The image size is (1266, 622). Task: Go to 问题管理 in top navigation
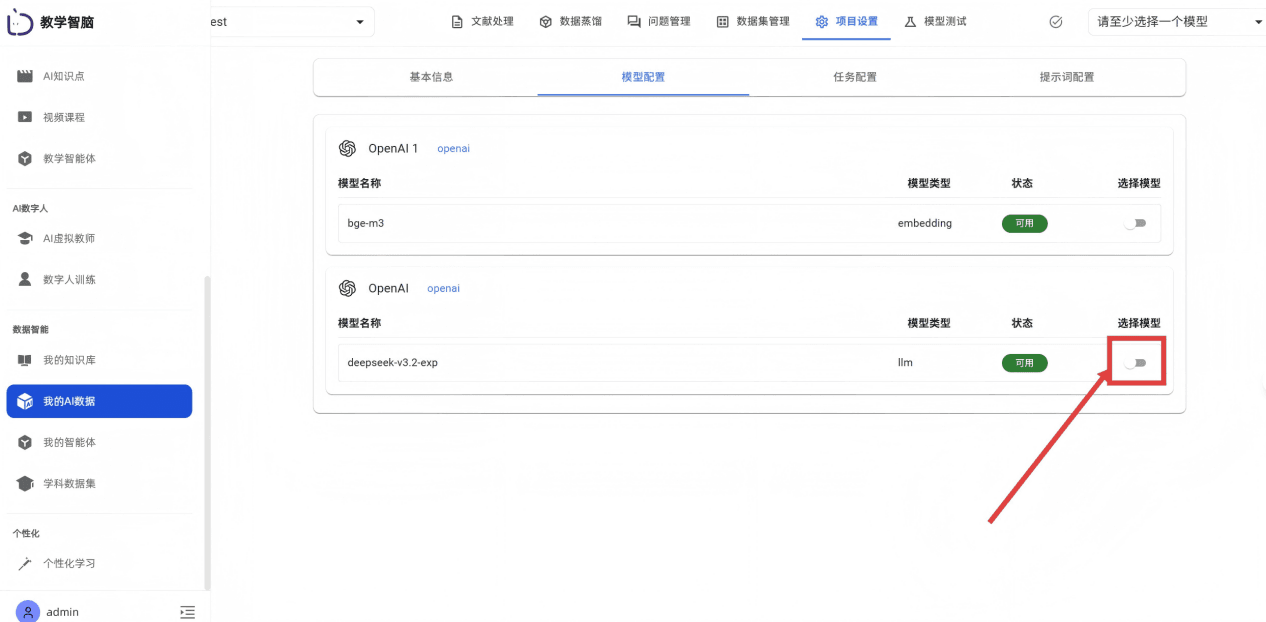658,21
